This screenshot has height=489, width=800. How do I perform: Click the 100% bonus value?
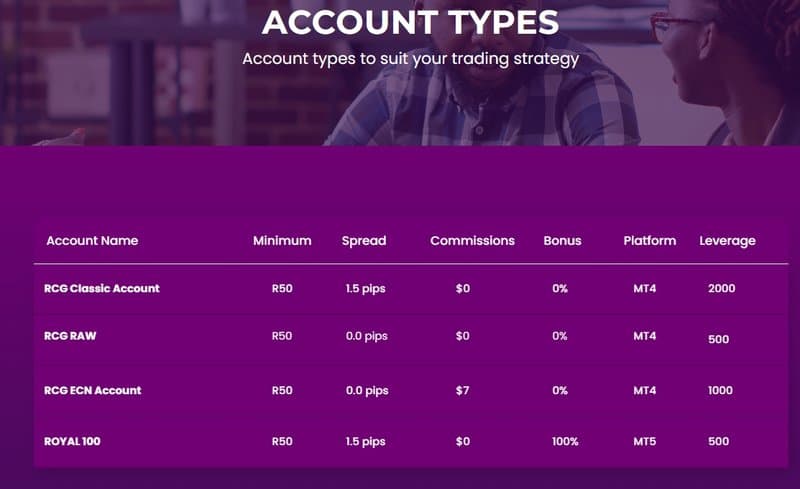click(x=565, y=442)
